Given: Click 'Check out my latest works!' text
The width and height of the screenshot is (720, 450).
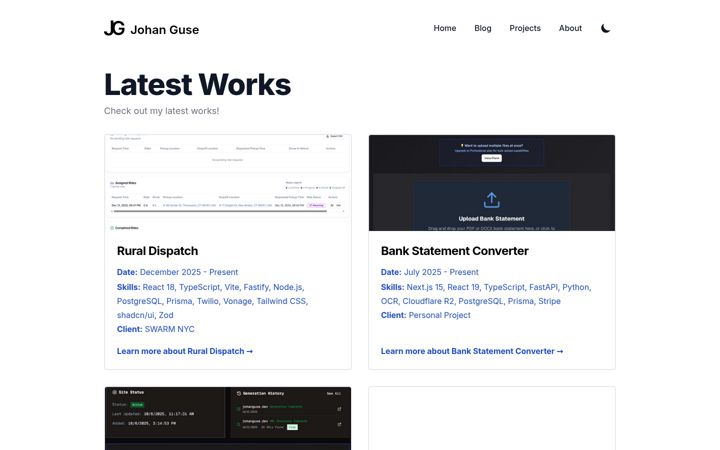Looking at the screenshot, I should pos(162,111).
